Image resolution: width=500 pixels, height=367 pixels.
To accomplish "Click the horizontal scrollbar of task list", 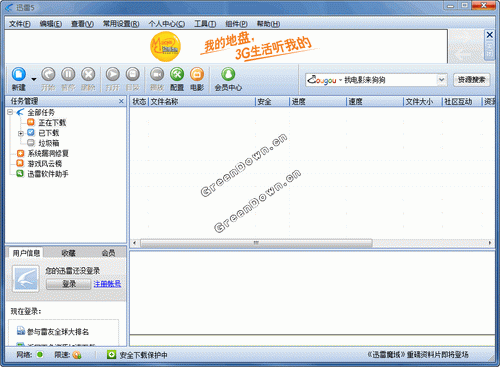I will [x=256, y=243].
